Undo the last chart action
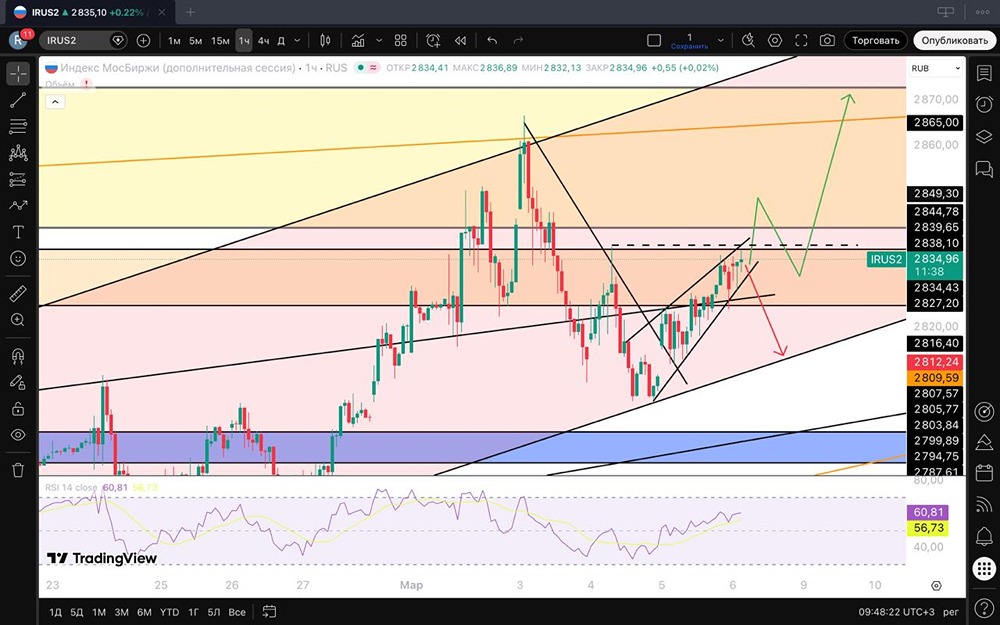This screenshot has height=625, width=1000. [492, 40]
